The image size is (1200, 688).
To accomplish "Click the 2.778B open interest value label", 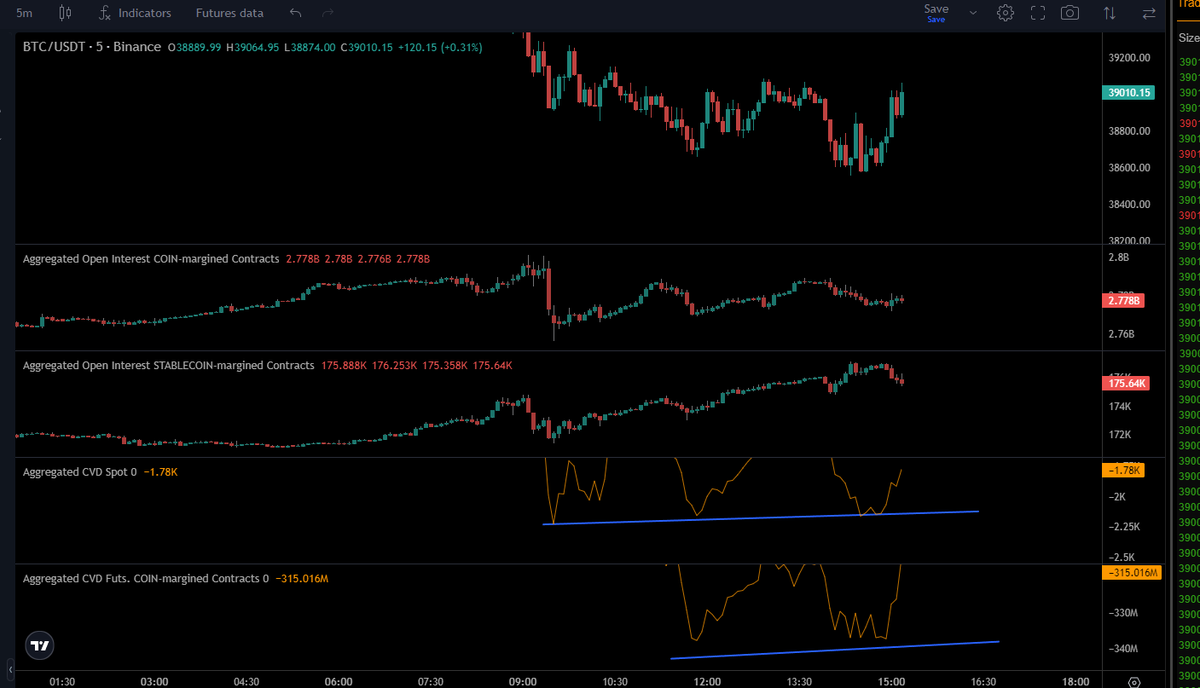I will pyautogui.click(x=1124, y=301).
